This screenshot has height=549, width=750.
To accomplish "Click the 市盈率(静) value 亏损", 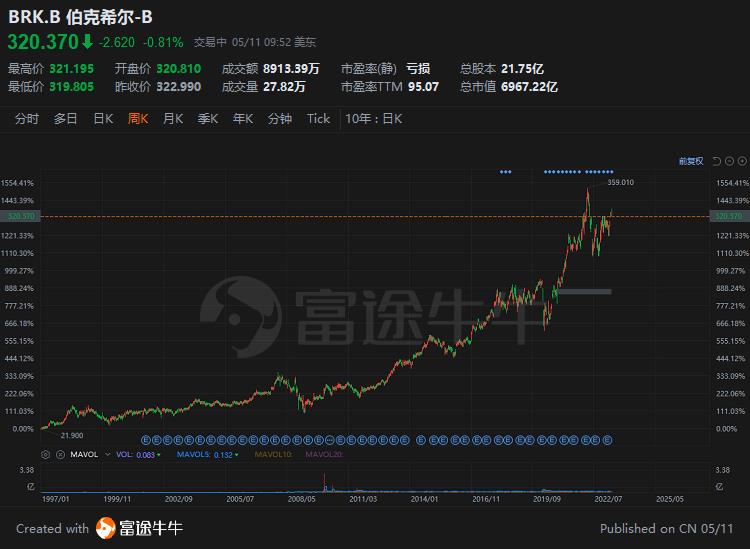I will click(418, 69).
